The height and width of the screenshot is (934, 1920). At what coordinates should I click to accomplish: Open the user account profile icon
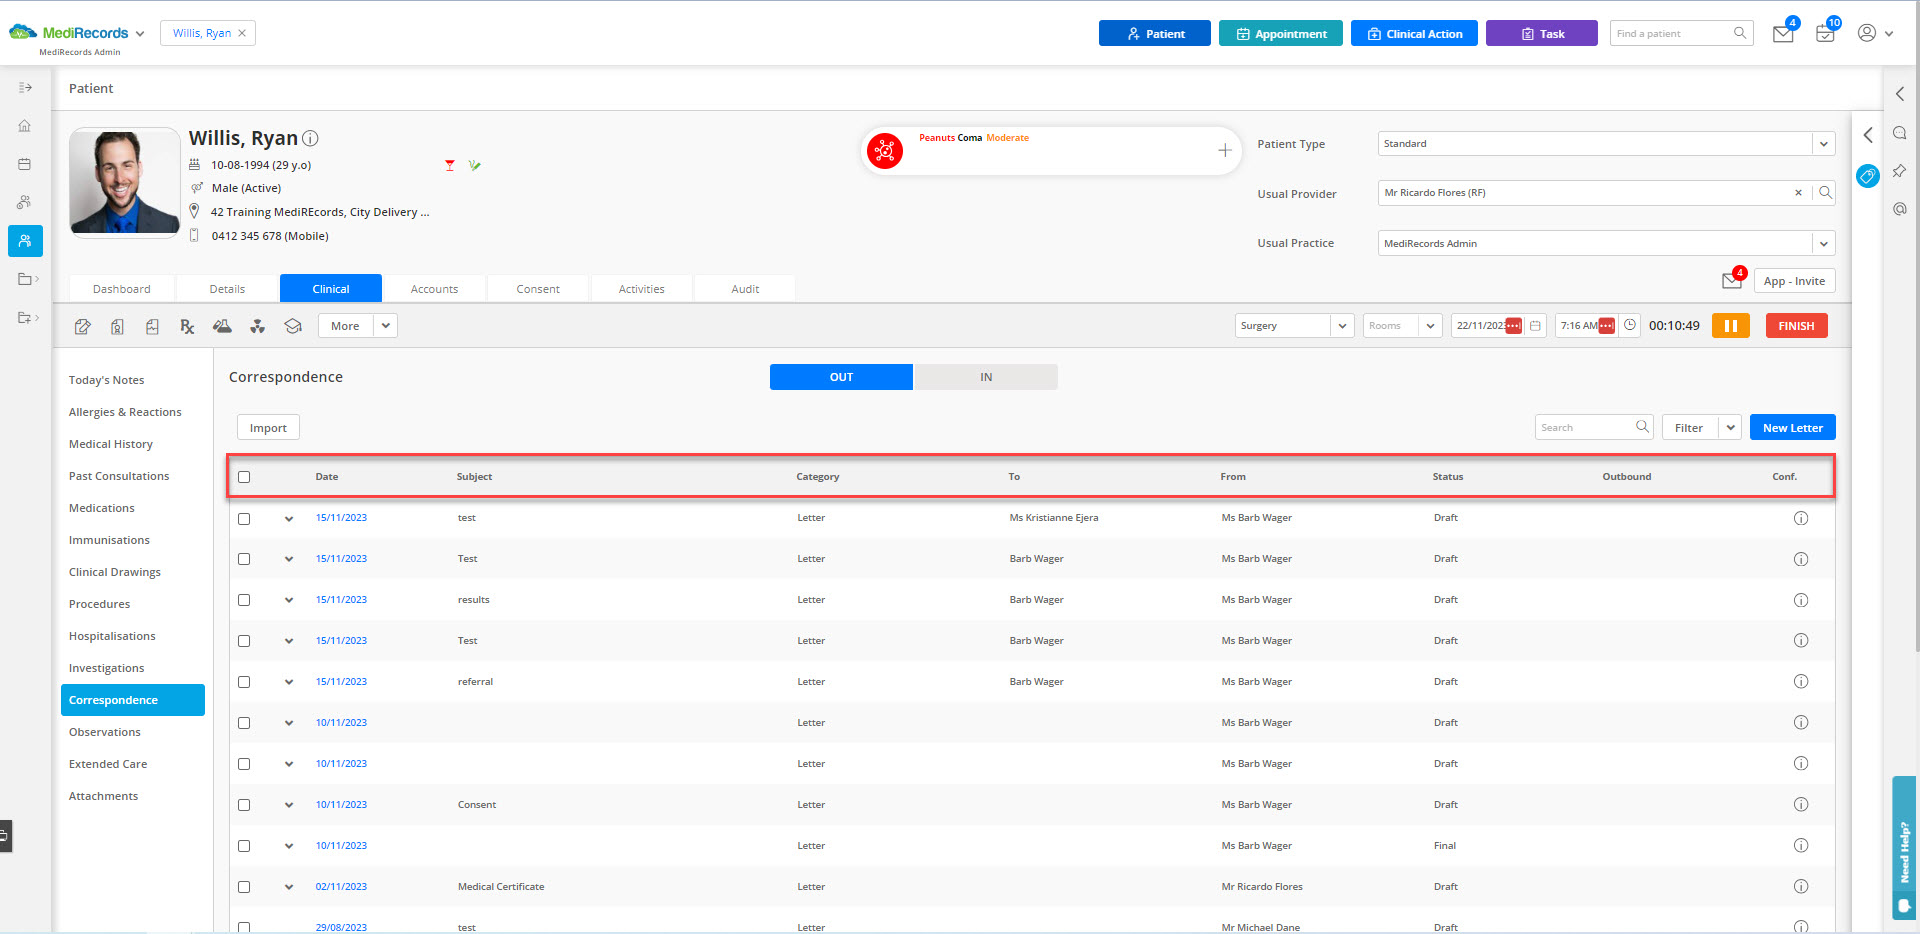point(1866,33)
